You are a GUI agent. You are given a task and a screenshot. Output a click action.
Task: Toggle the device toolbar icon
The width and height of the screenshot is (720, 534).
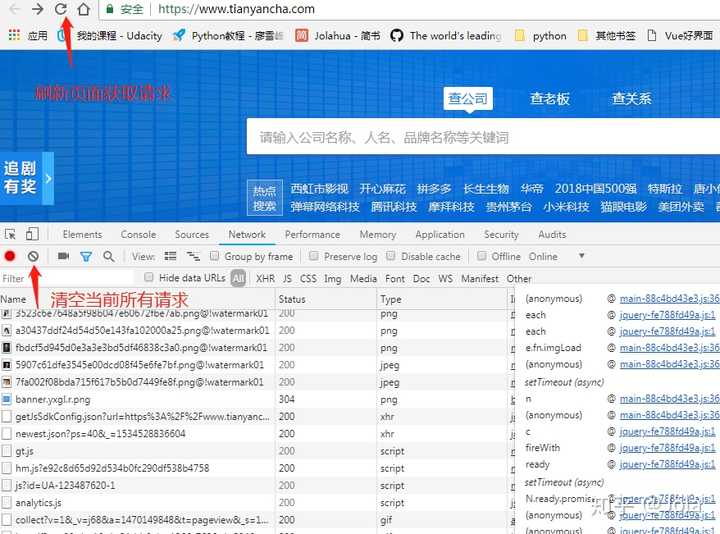[32, 234]
